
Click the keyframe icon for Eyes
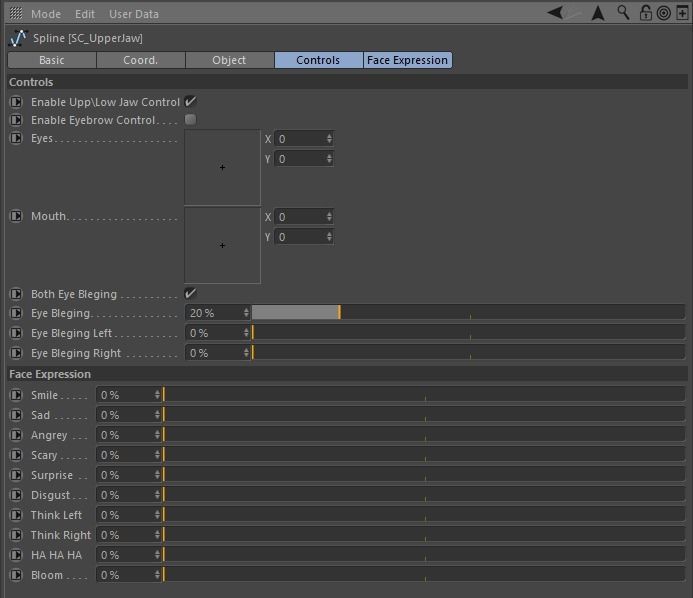coord(16,138)
